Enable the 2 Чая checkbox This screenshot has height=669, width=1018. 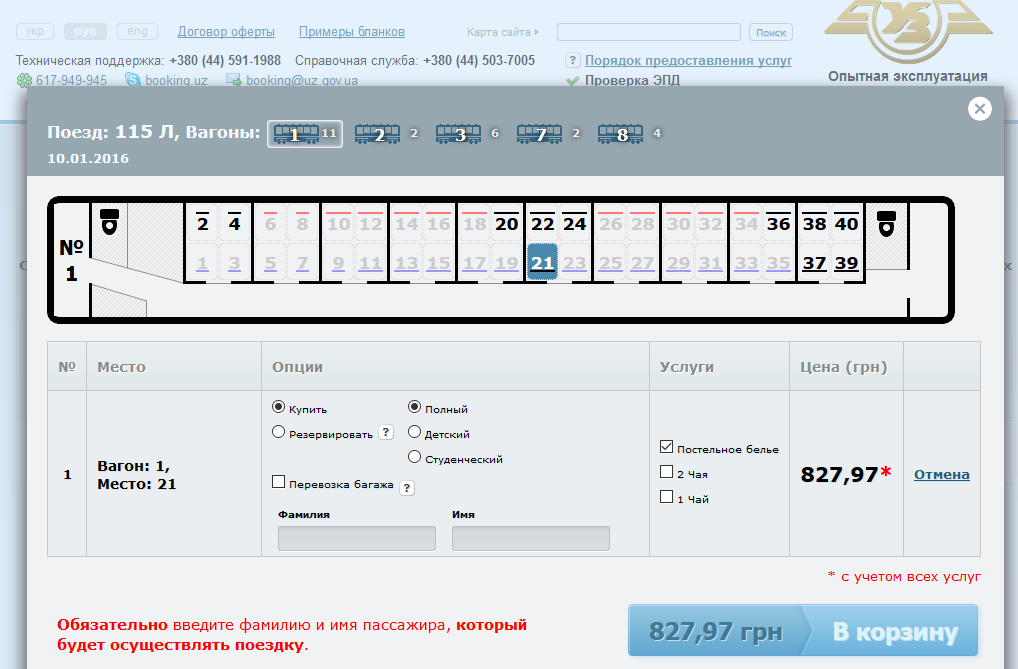(x=666, y=472)
